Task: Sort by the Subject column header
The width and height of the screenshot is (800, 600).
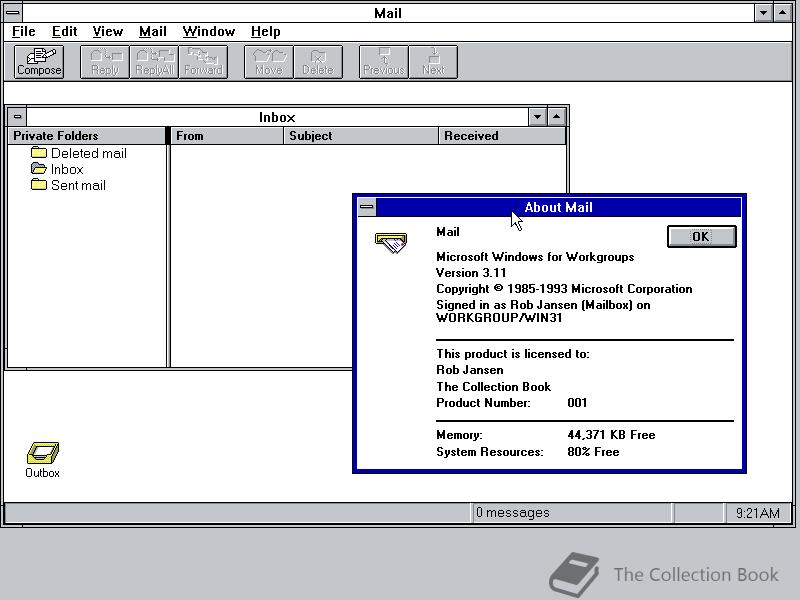Action: (361, 136)
